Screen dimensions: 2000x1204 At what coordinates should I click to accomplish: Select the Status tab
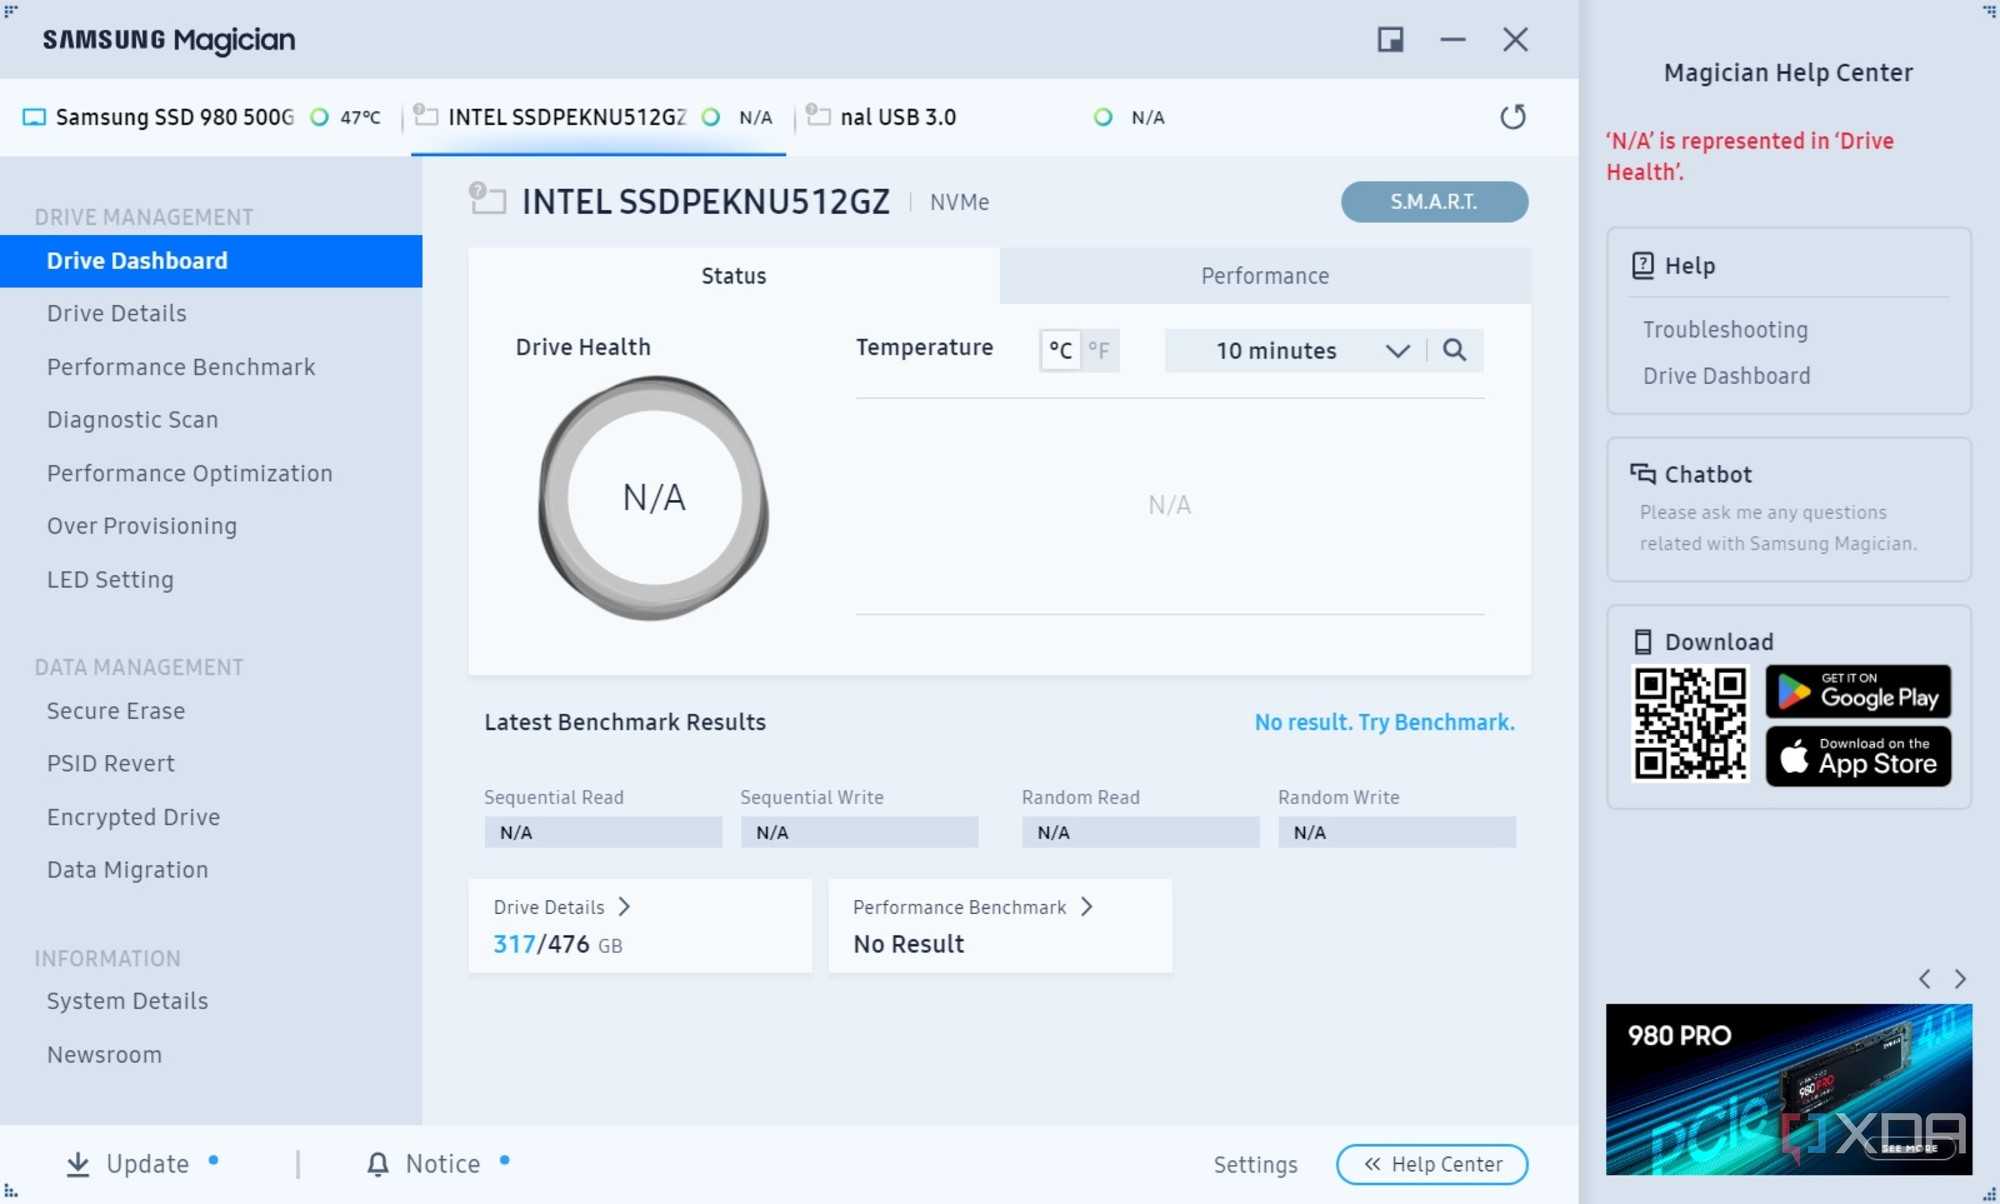click(733, 276)
